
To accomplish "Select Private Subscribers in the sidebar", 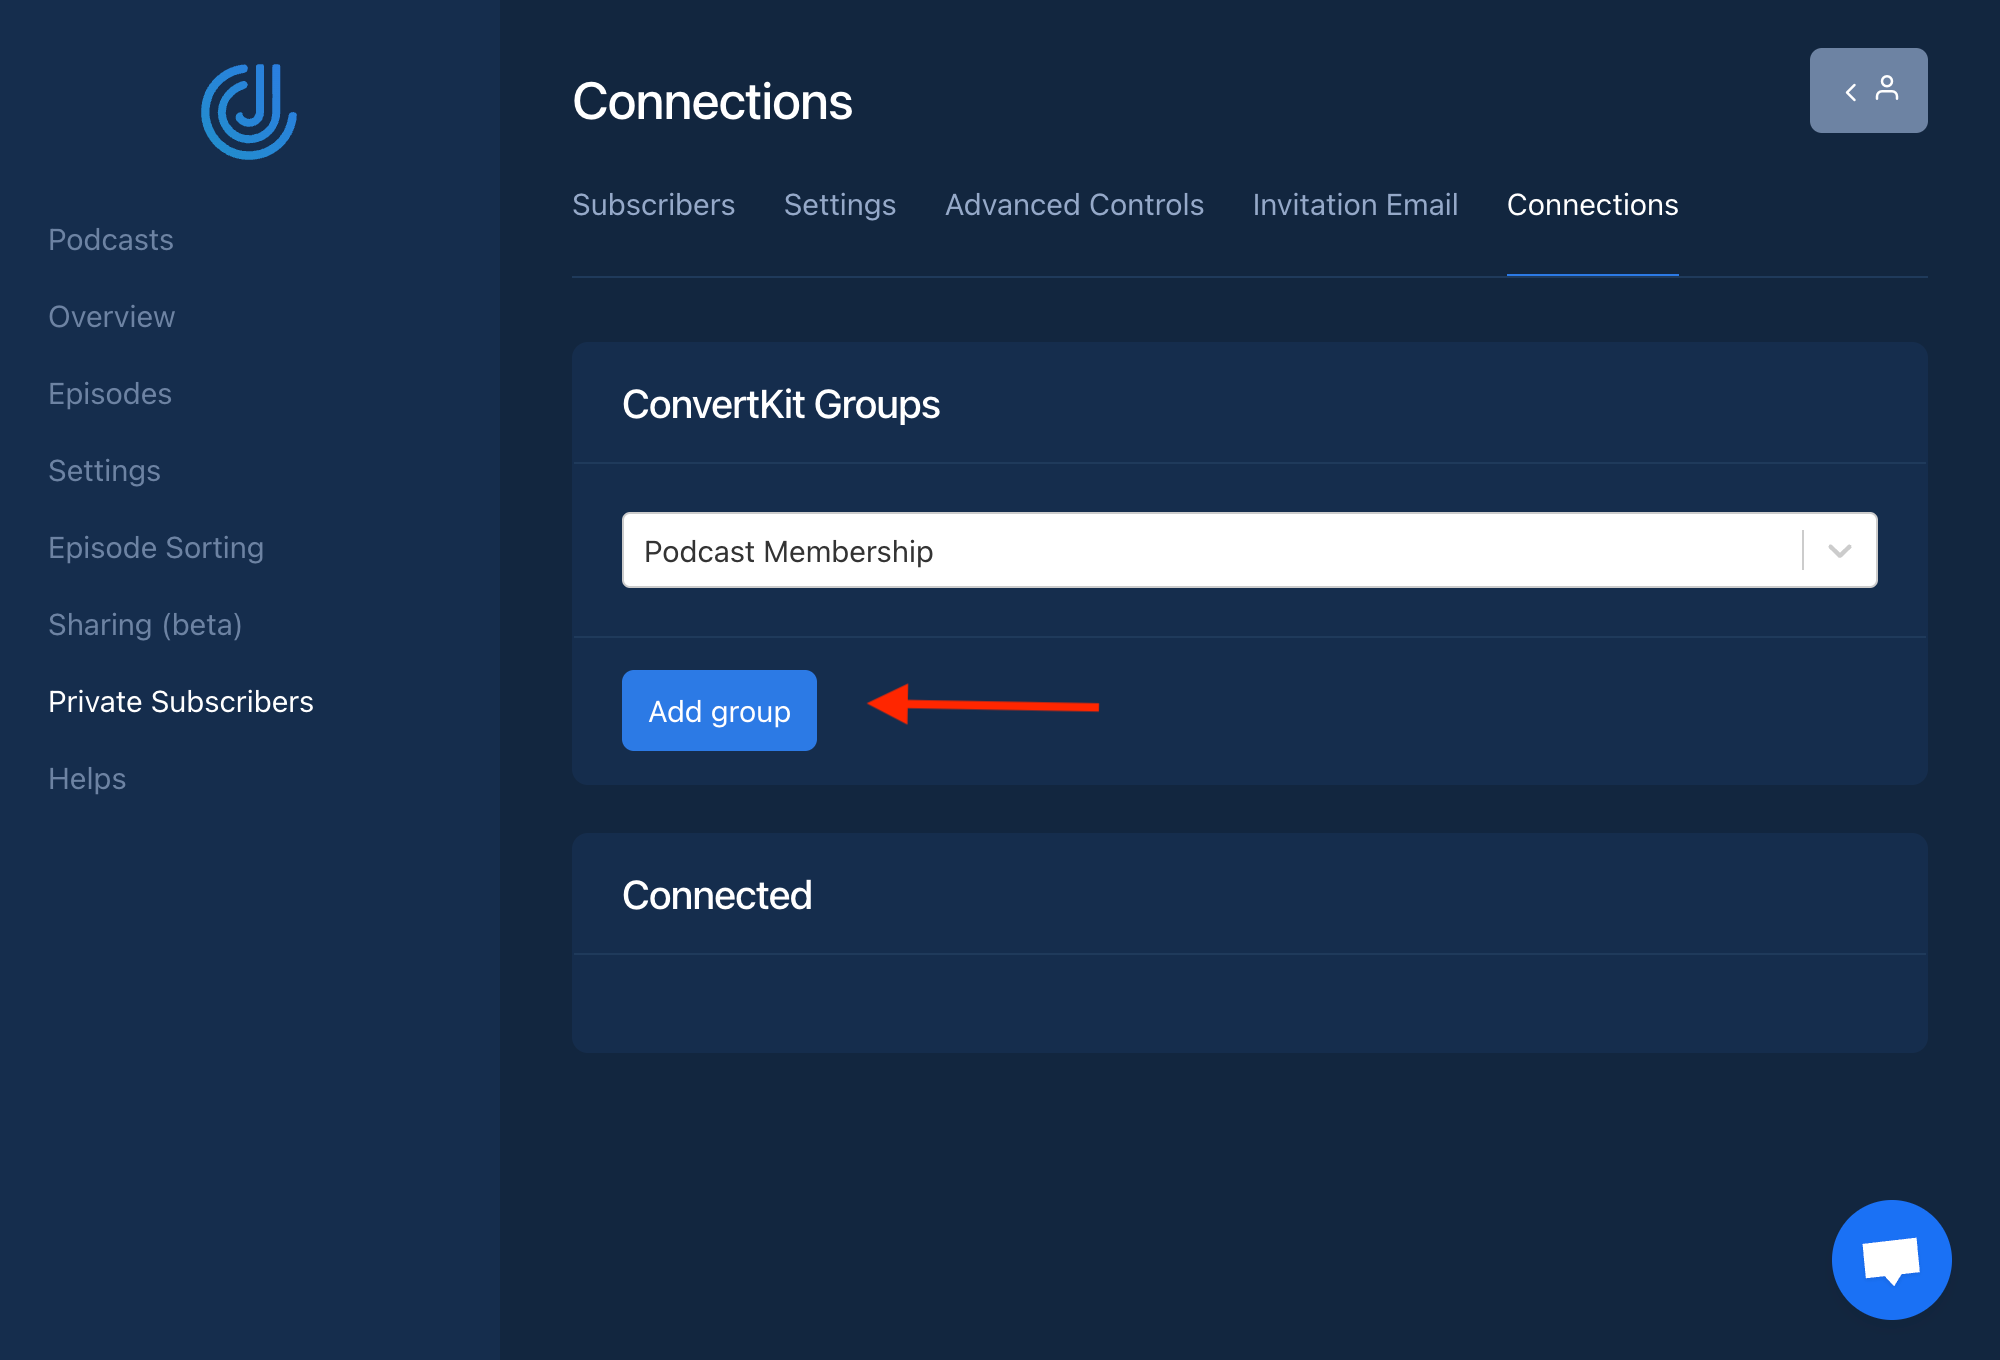I will [181, 702].
